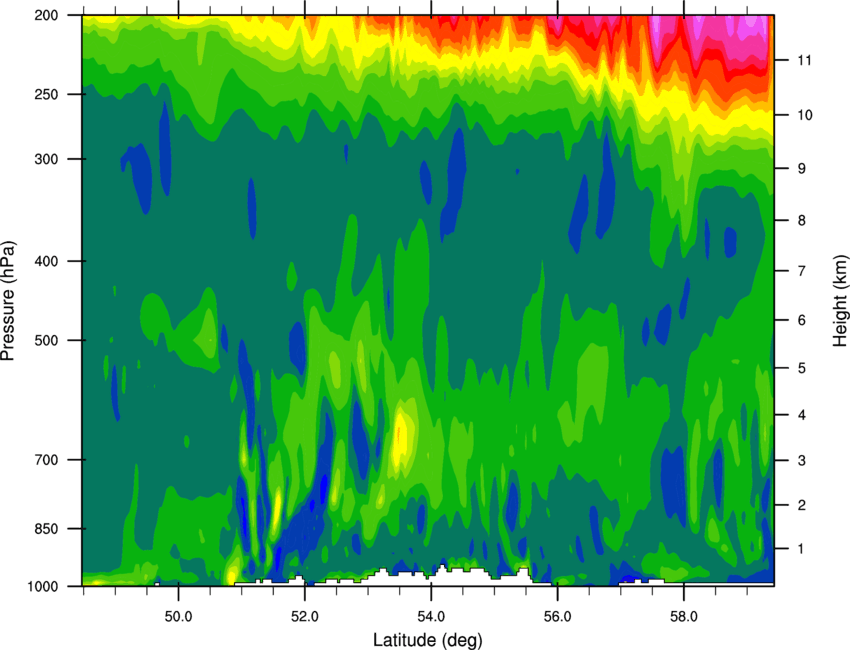850x650 pixels.
Task: Click the yellow maximum blob near 53.5 latitude
Action: [x=401, y=438]
